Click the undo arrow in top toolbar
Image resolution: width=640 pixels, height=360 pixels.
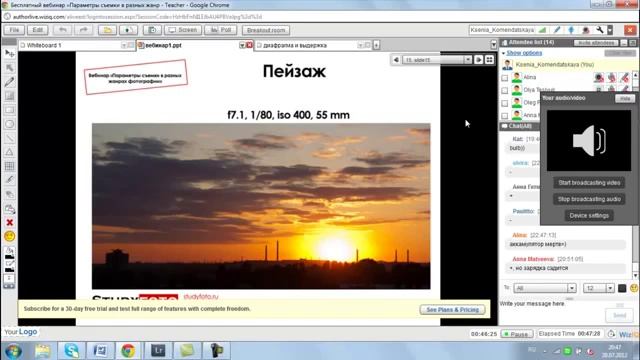coord(62,30)
